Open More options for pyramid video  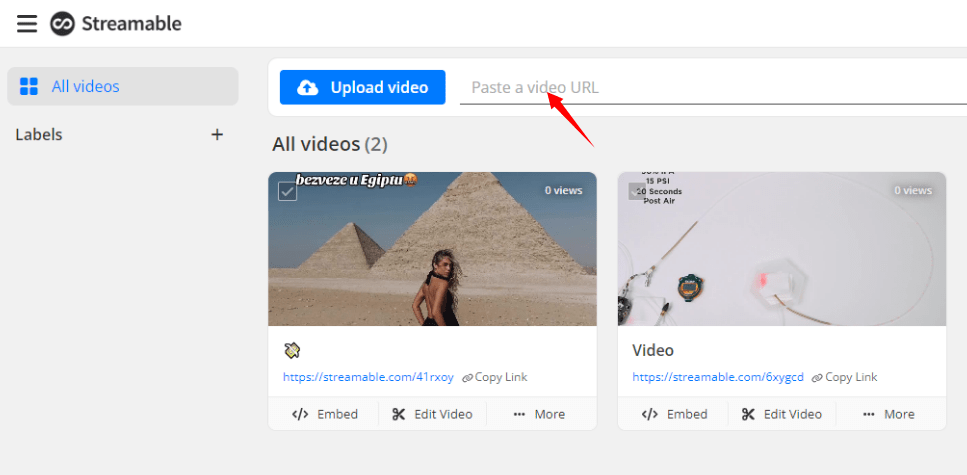(x=539, y=414)
